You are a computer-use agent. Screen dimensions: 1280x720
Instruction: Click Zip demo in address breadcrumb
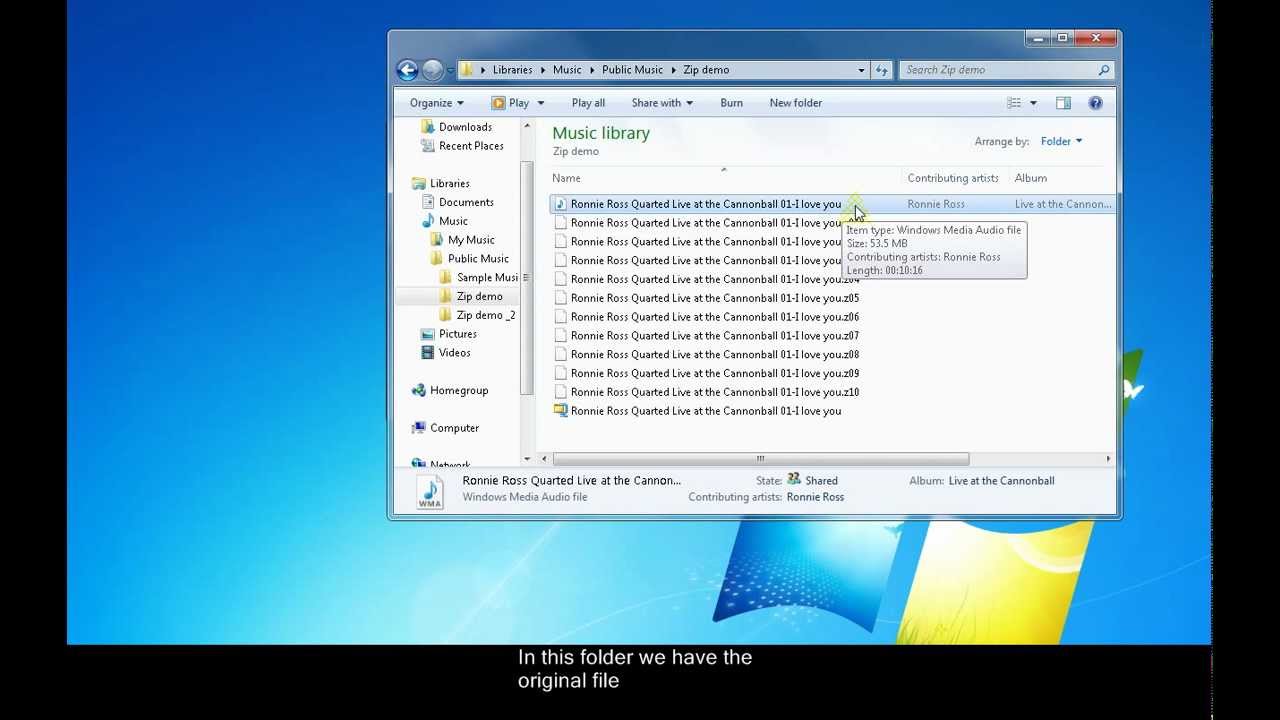click(706, 70)
